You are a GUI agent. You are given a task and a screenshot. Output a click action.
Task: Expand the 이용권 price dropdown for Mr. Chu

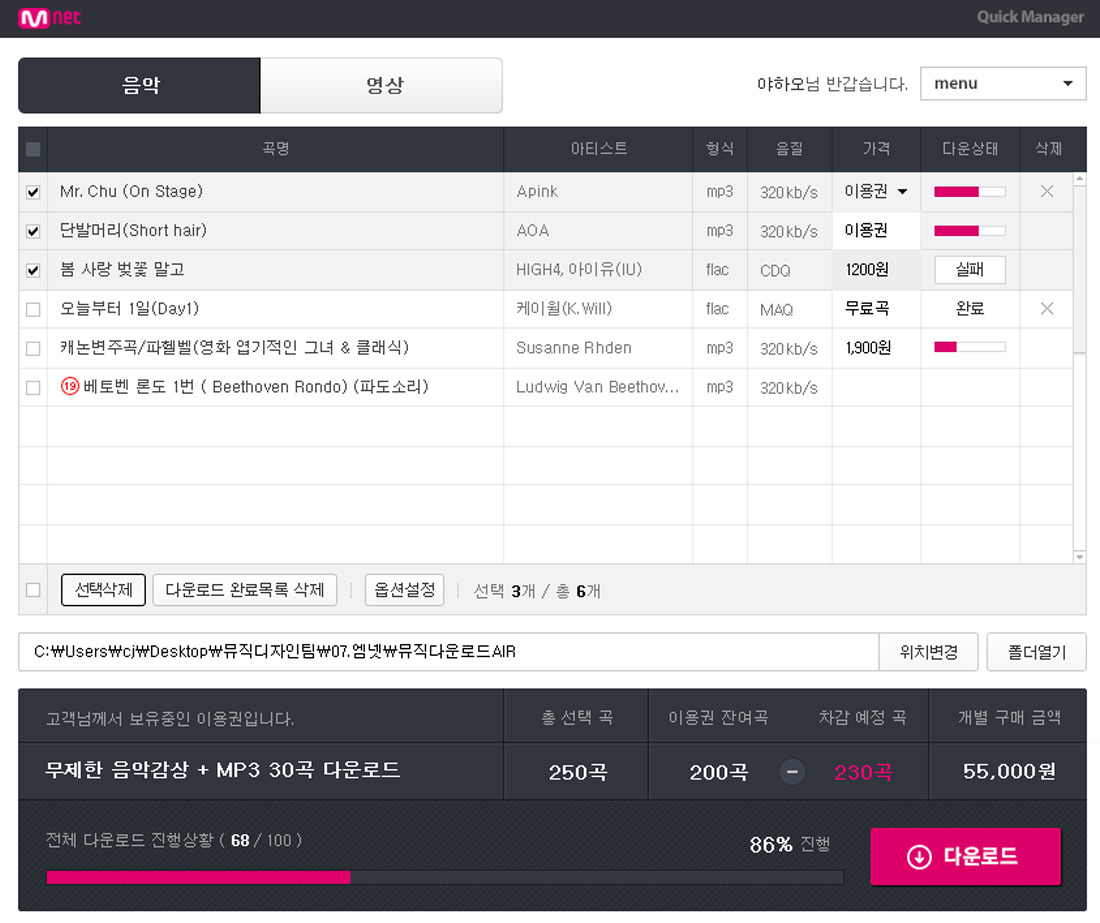(x=876, y=191)
